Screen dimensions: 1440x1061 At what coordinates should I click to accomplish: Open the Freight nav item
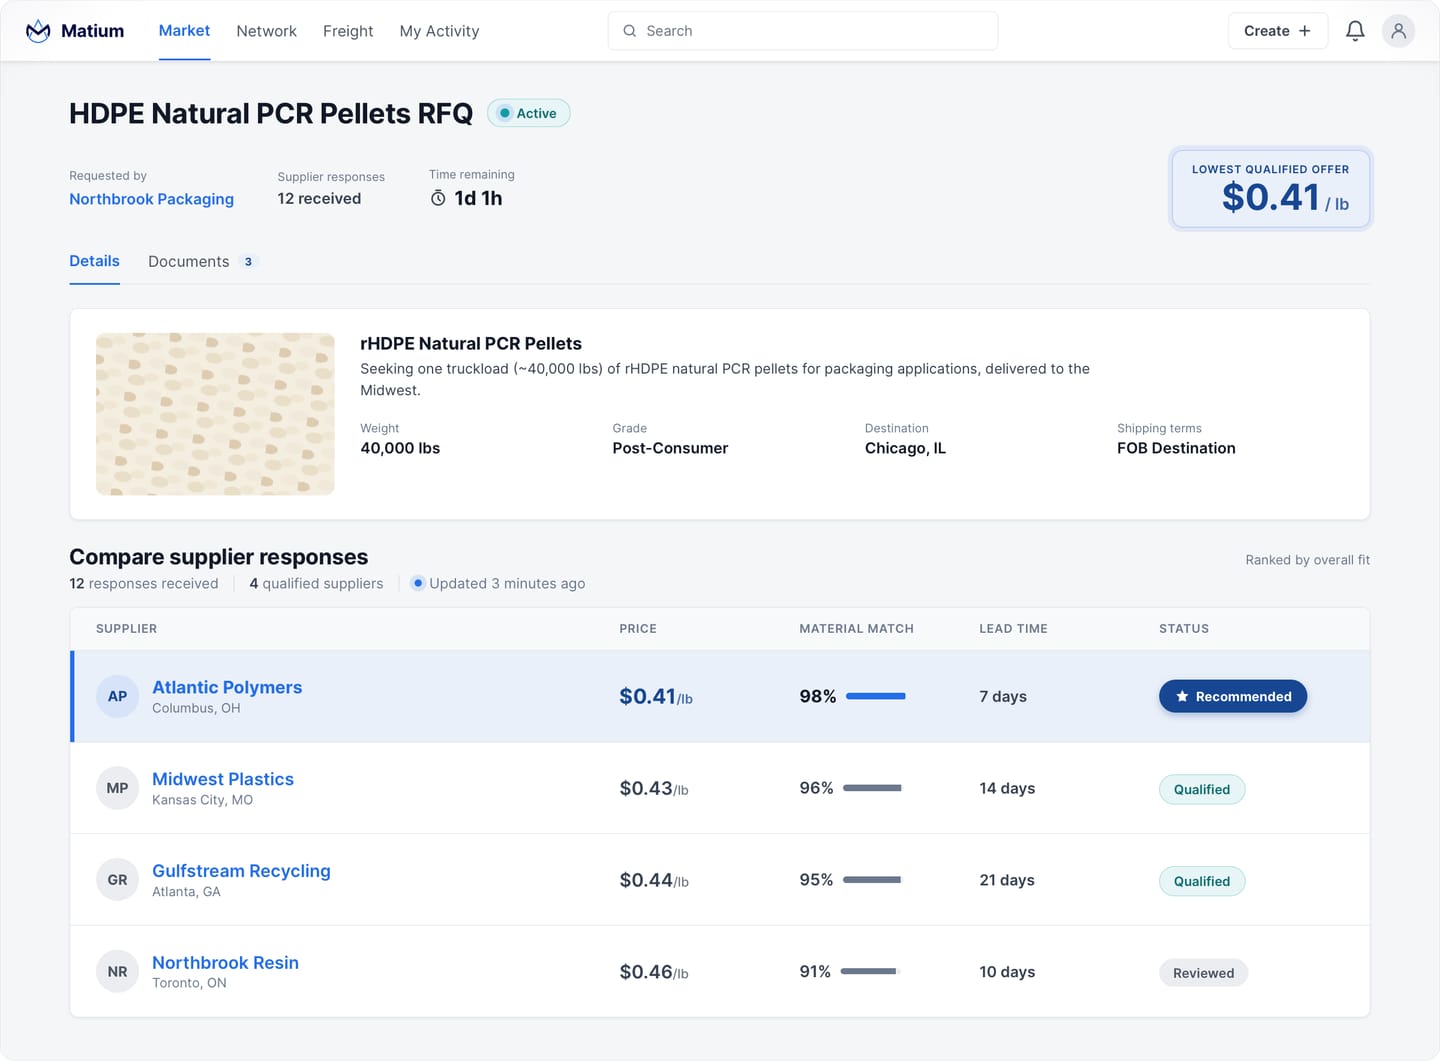348,31
